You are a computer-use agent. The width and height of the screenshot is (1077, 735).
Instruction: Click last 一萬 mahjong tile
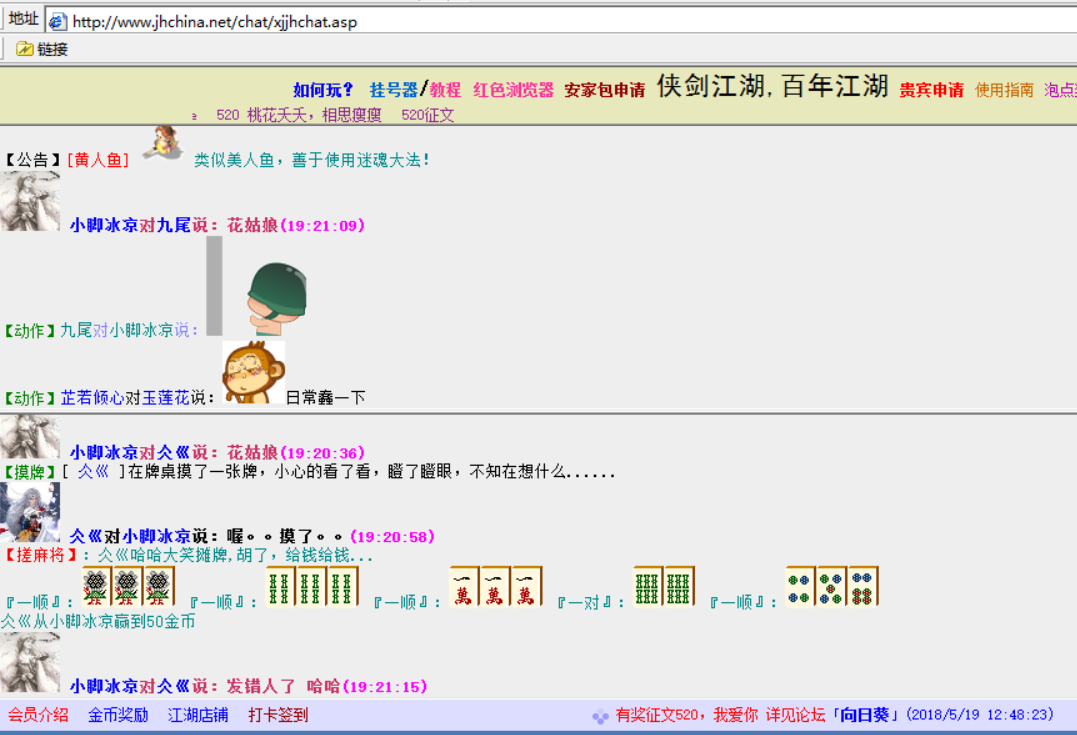click(x=526, y=587)
